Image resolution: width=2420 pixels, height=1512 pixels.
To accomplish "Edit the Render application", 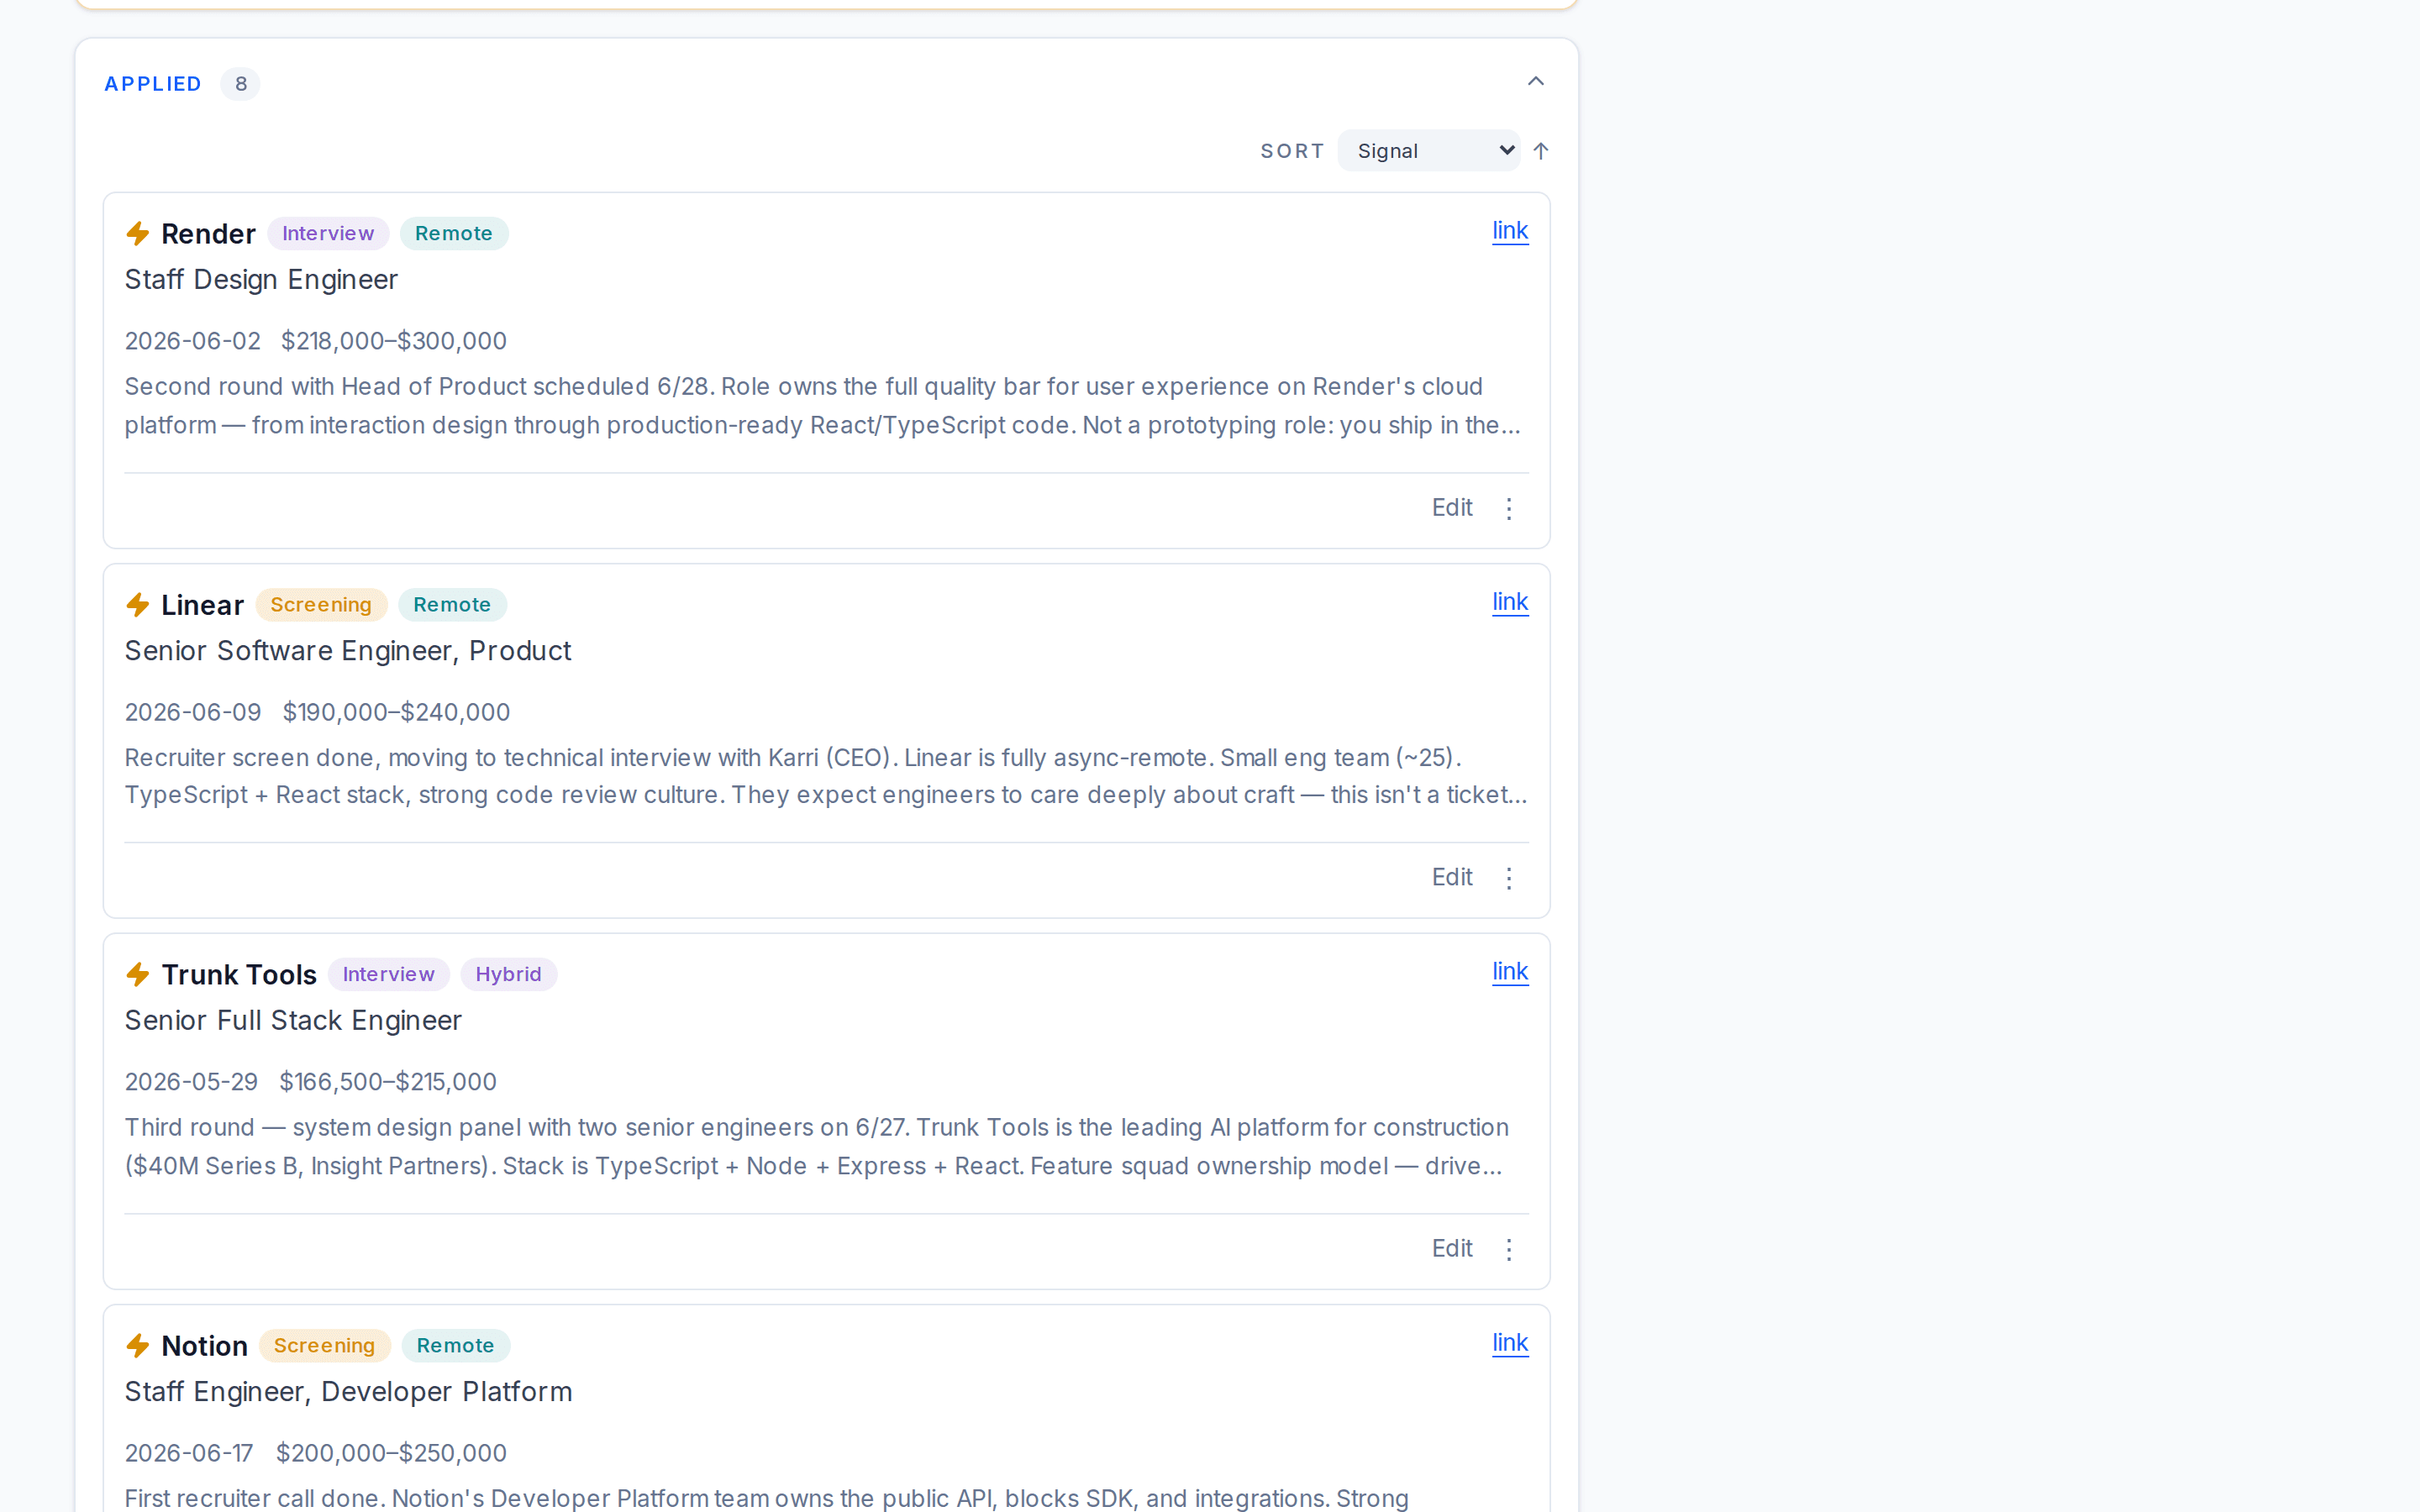I will (1452, 508).
